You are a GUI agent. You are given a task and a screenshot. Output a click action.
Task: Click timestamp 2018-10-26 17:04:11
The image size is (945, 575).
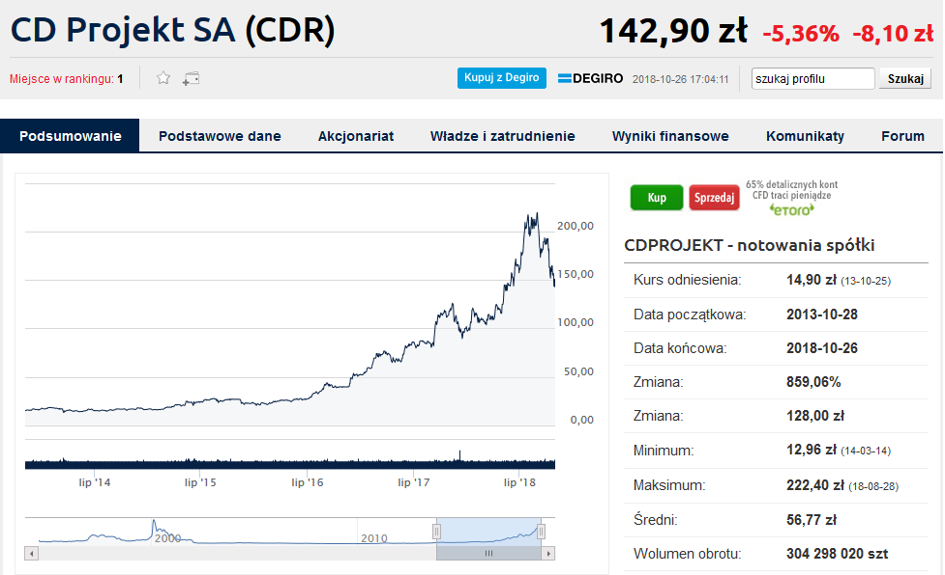680,79
